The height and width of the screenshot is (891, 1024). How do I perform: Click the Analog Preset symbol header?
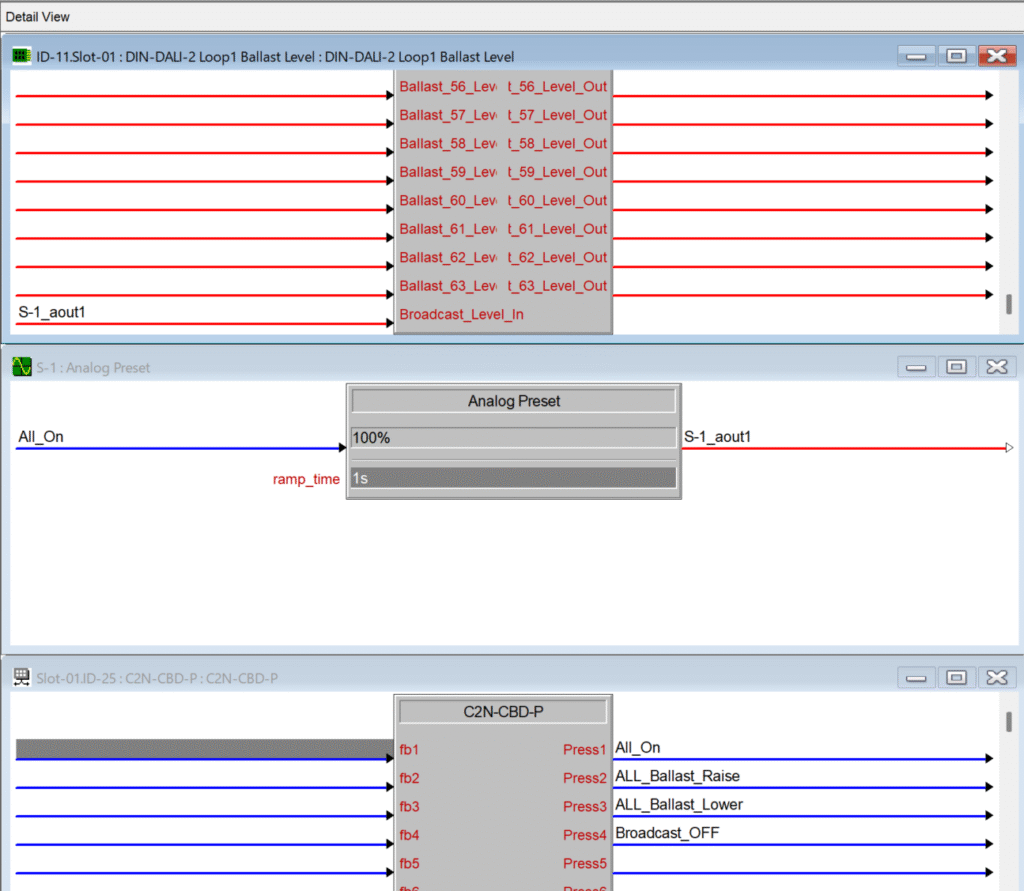(513, 401)
